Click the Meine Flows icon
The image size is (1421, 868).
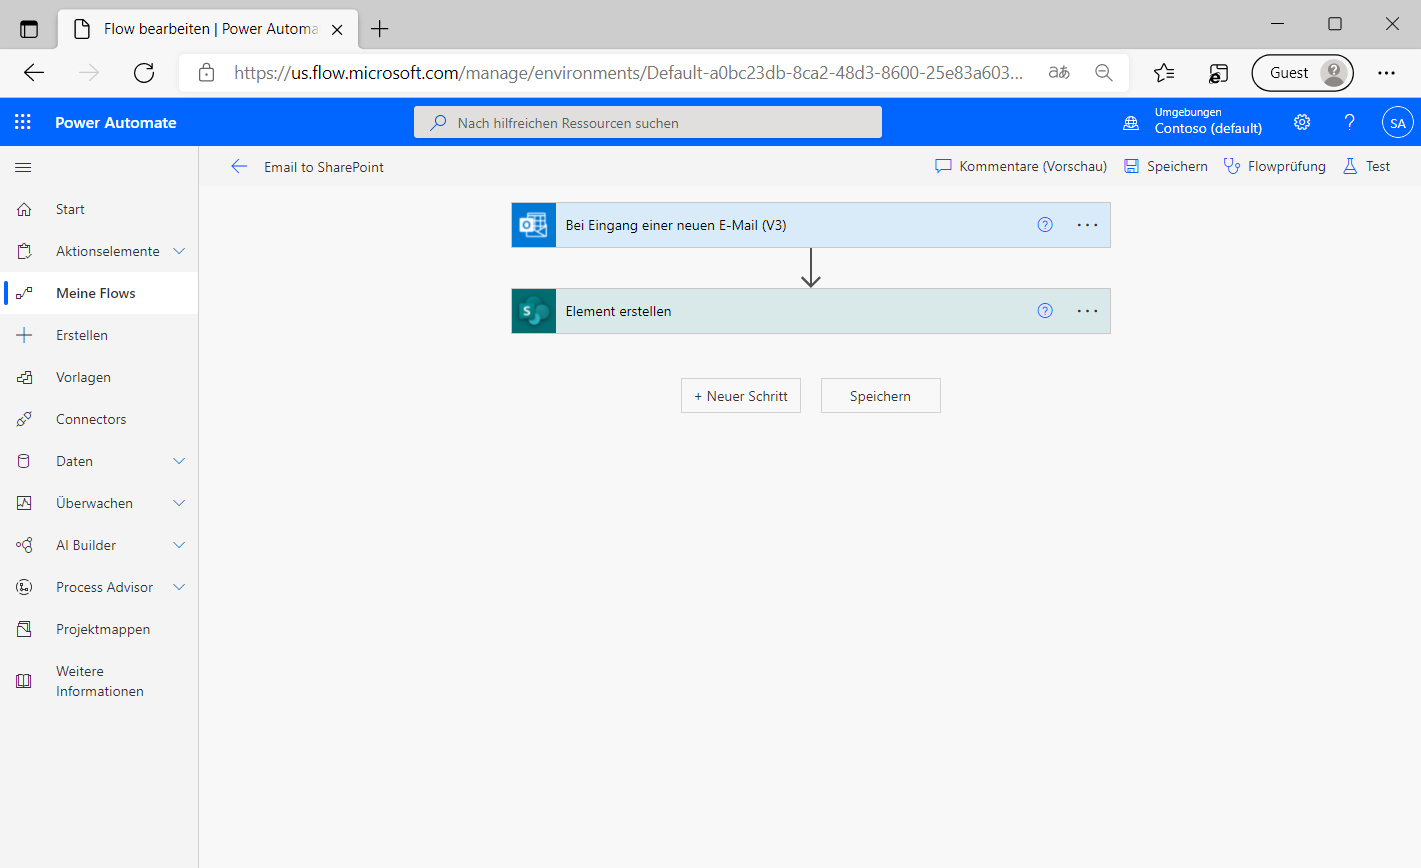(x=24, y=293)
